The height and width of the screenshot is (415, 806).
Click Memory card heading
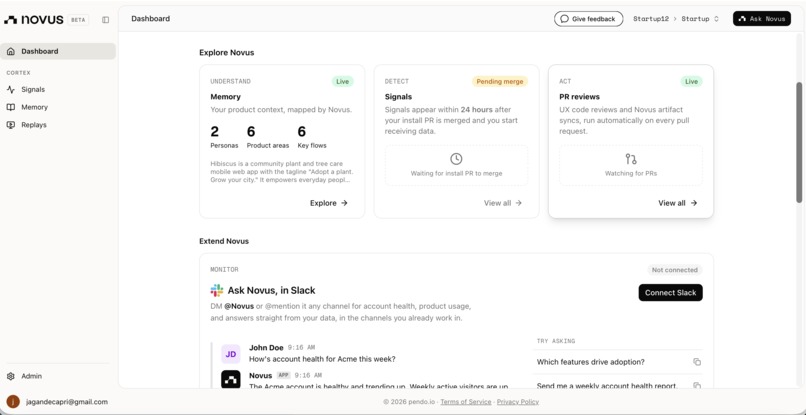[x=225, y=97]
